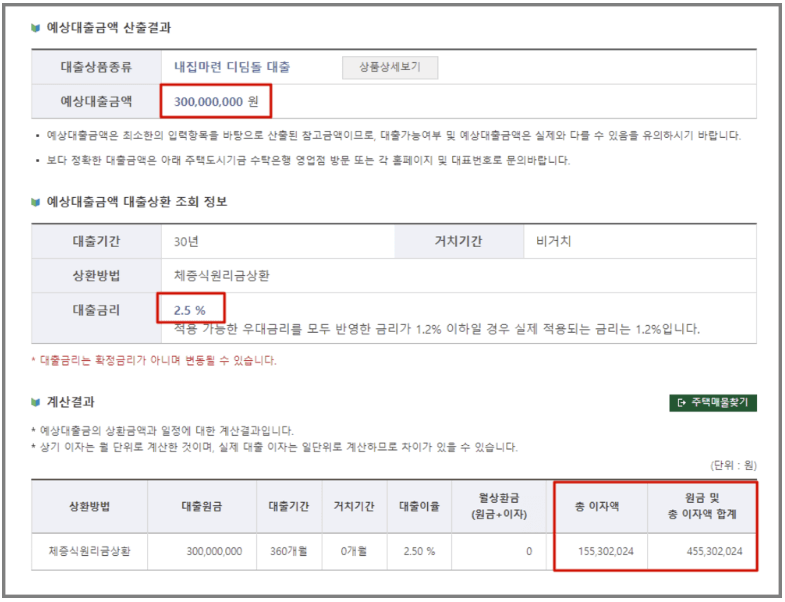Click the bullet icon beside 예상대출금액 산출결과
This screenshot has height=602, width=785.
(x=35, y=28)
